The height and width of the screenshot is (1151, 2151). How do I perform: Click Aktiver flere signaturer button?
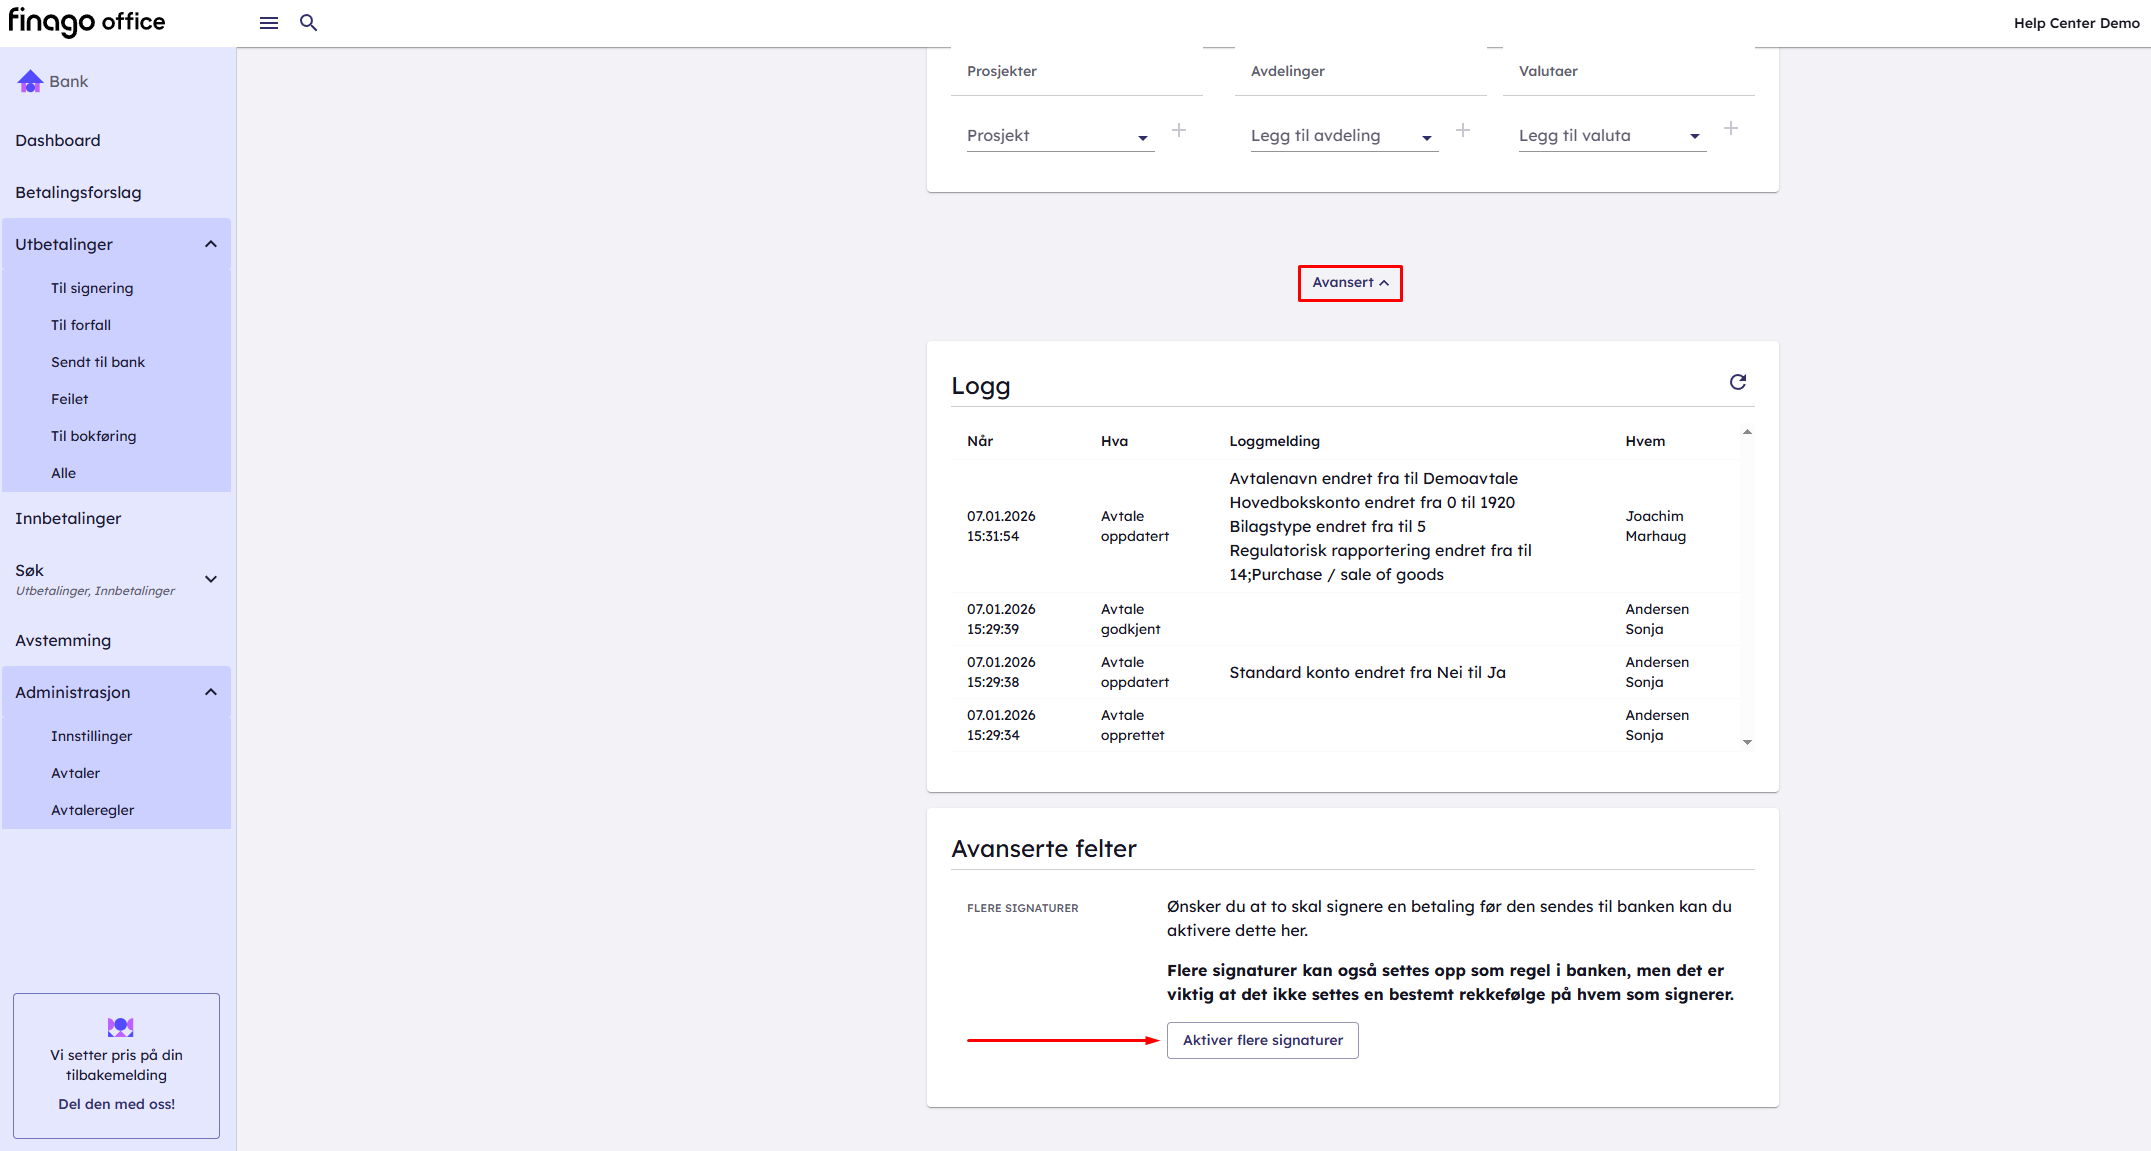pos(1262,1040)
